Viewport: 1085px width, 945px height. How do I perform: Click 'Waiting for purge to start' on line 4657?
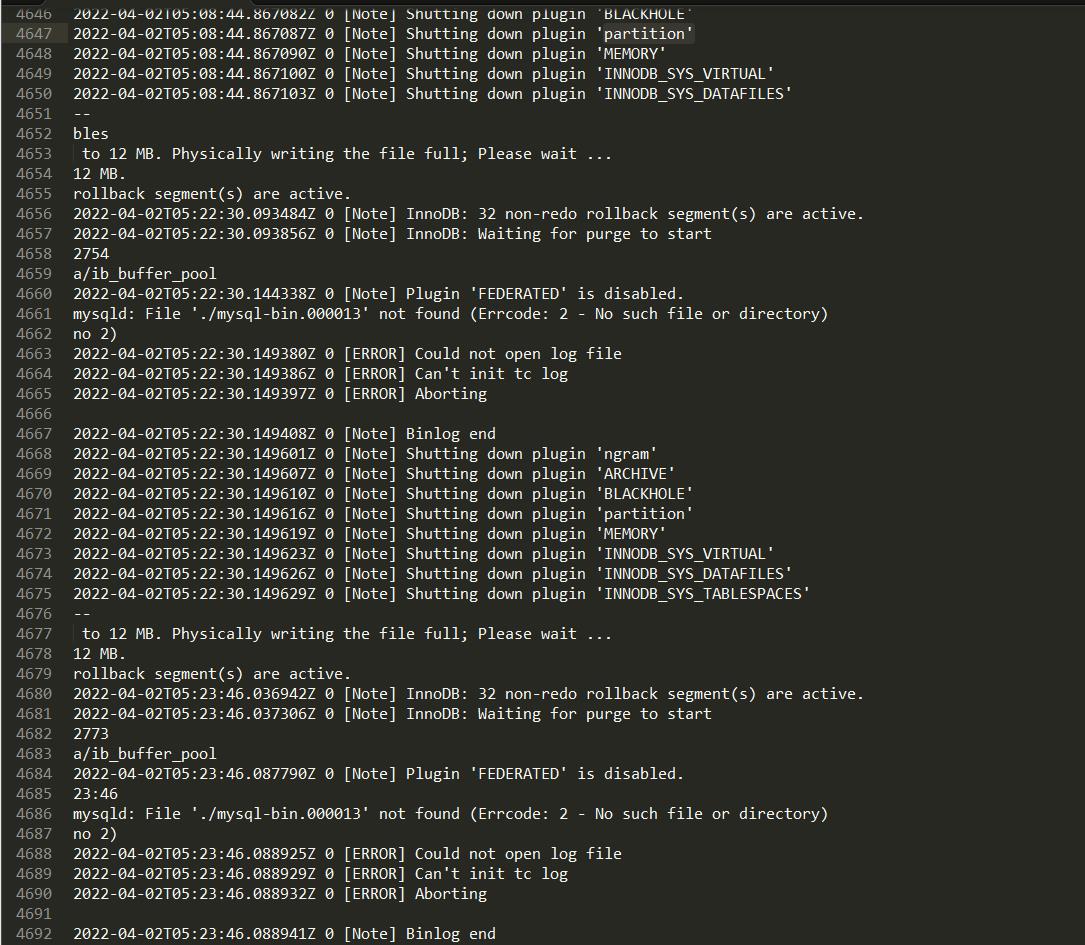[594, 234]
